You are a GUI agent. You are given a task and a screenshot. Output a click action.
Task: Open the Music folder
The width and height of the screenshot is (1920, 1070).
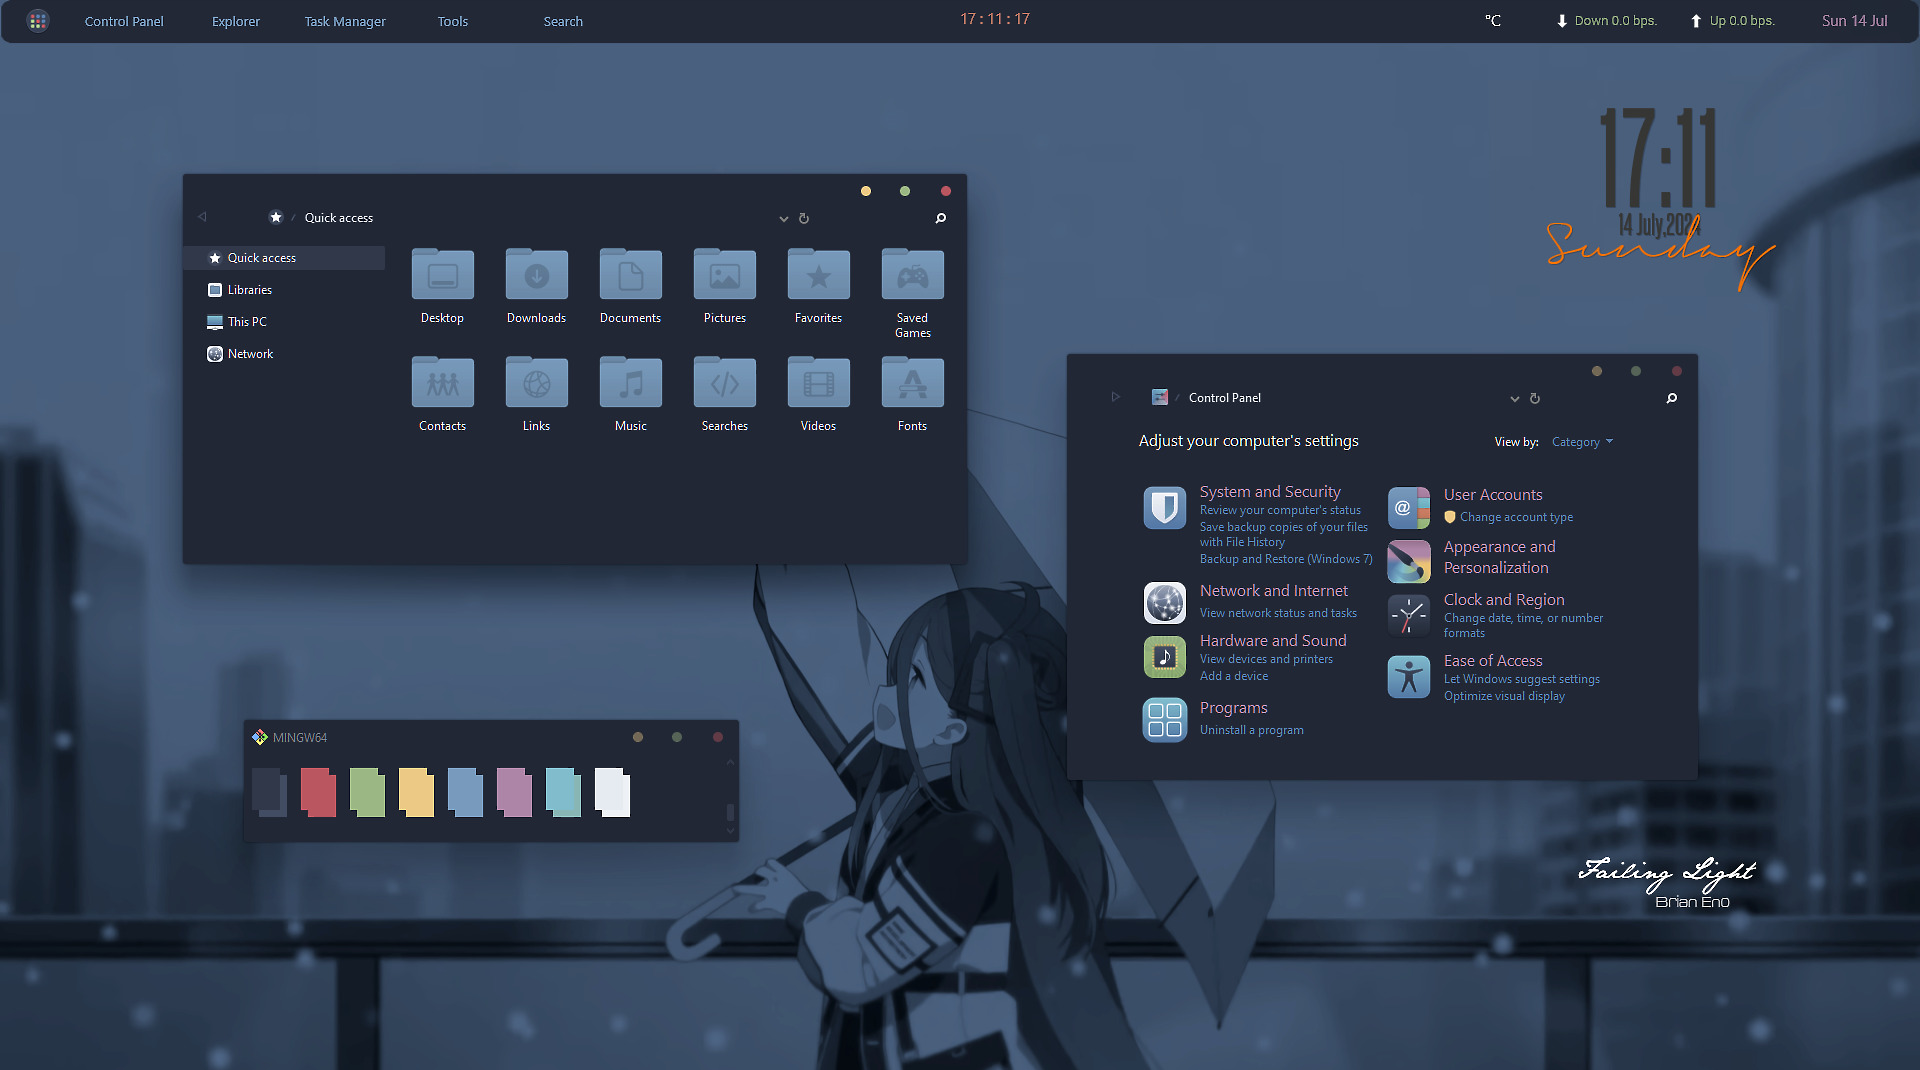(630, 381)
